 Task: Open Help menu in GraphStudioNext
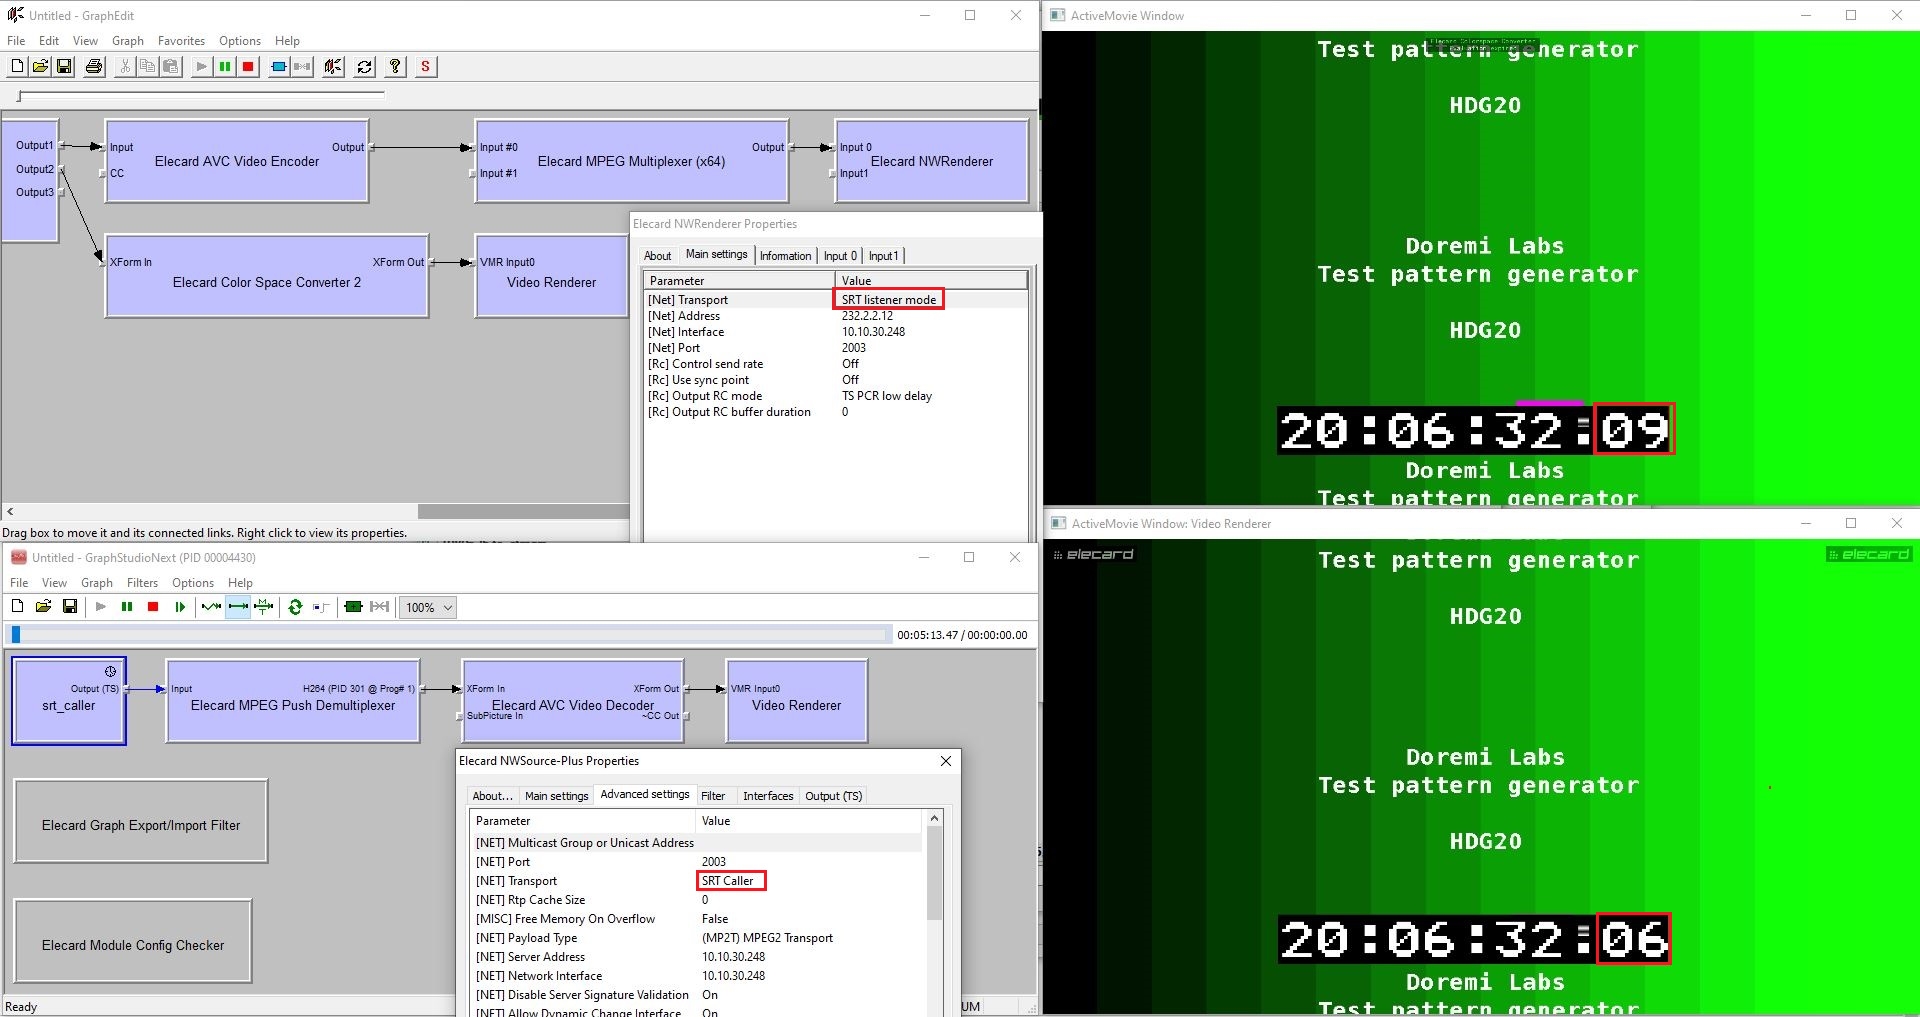pos(240,583)
